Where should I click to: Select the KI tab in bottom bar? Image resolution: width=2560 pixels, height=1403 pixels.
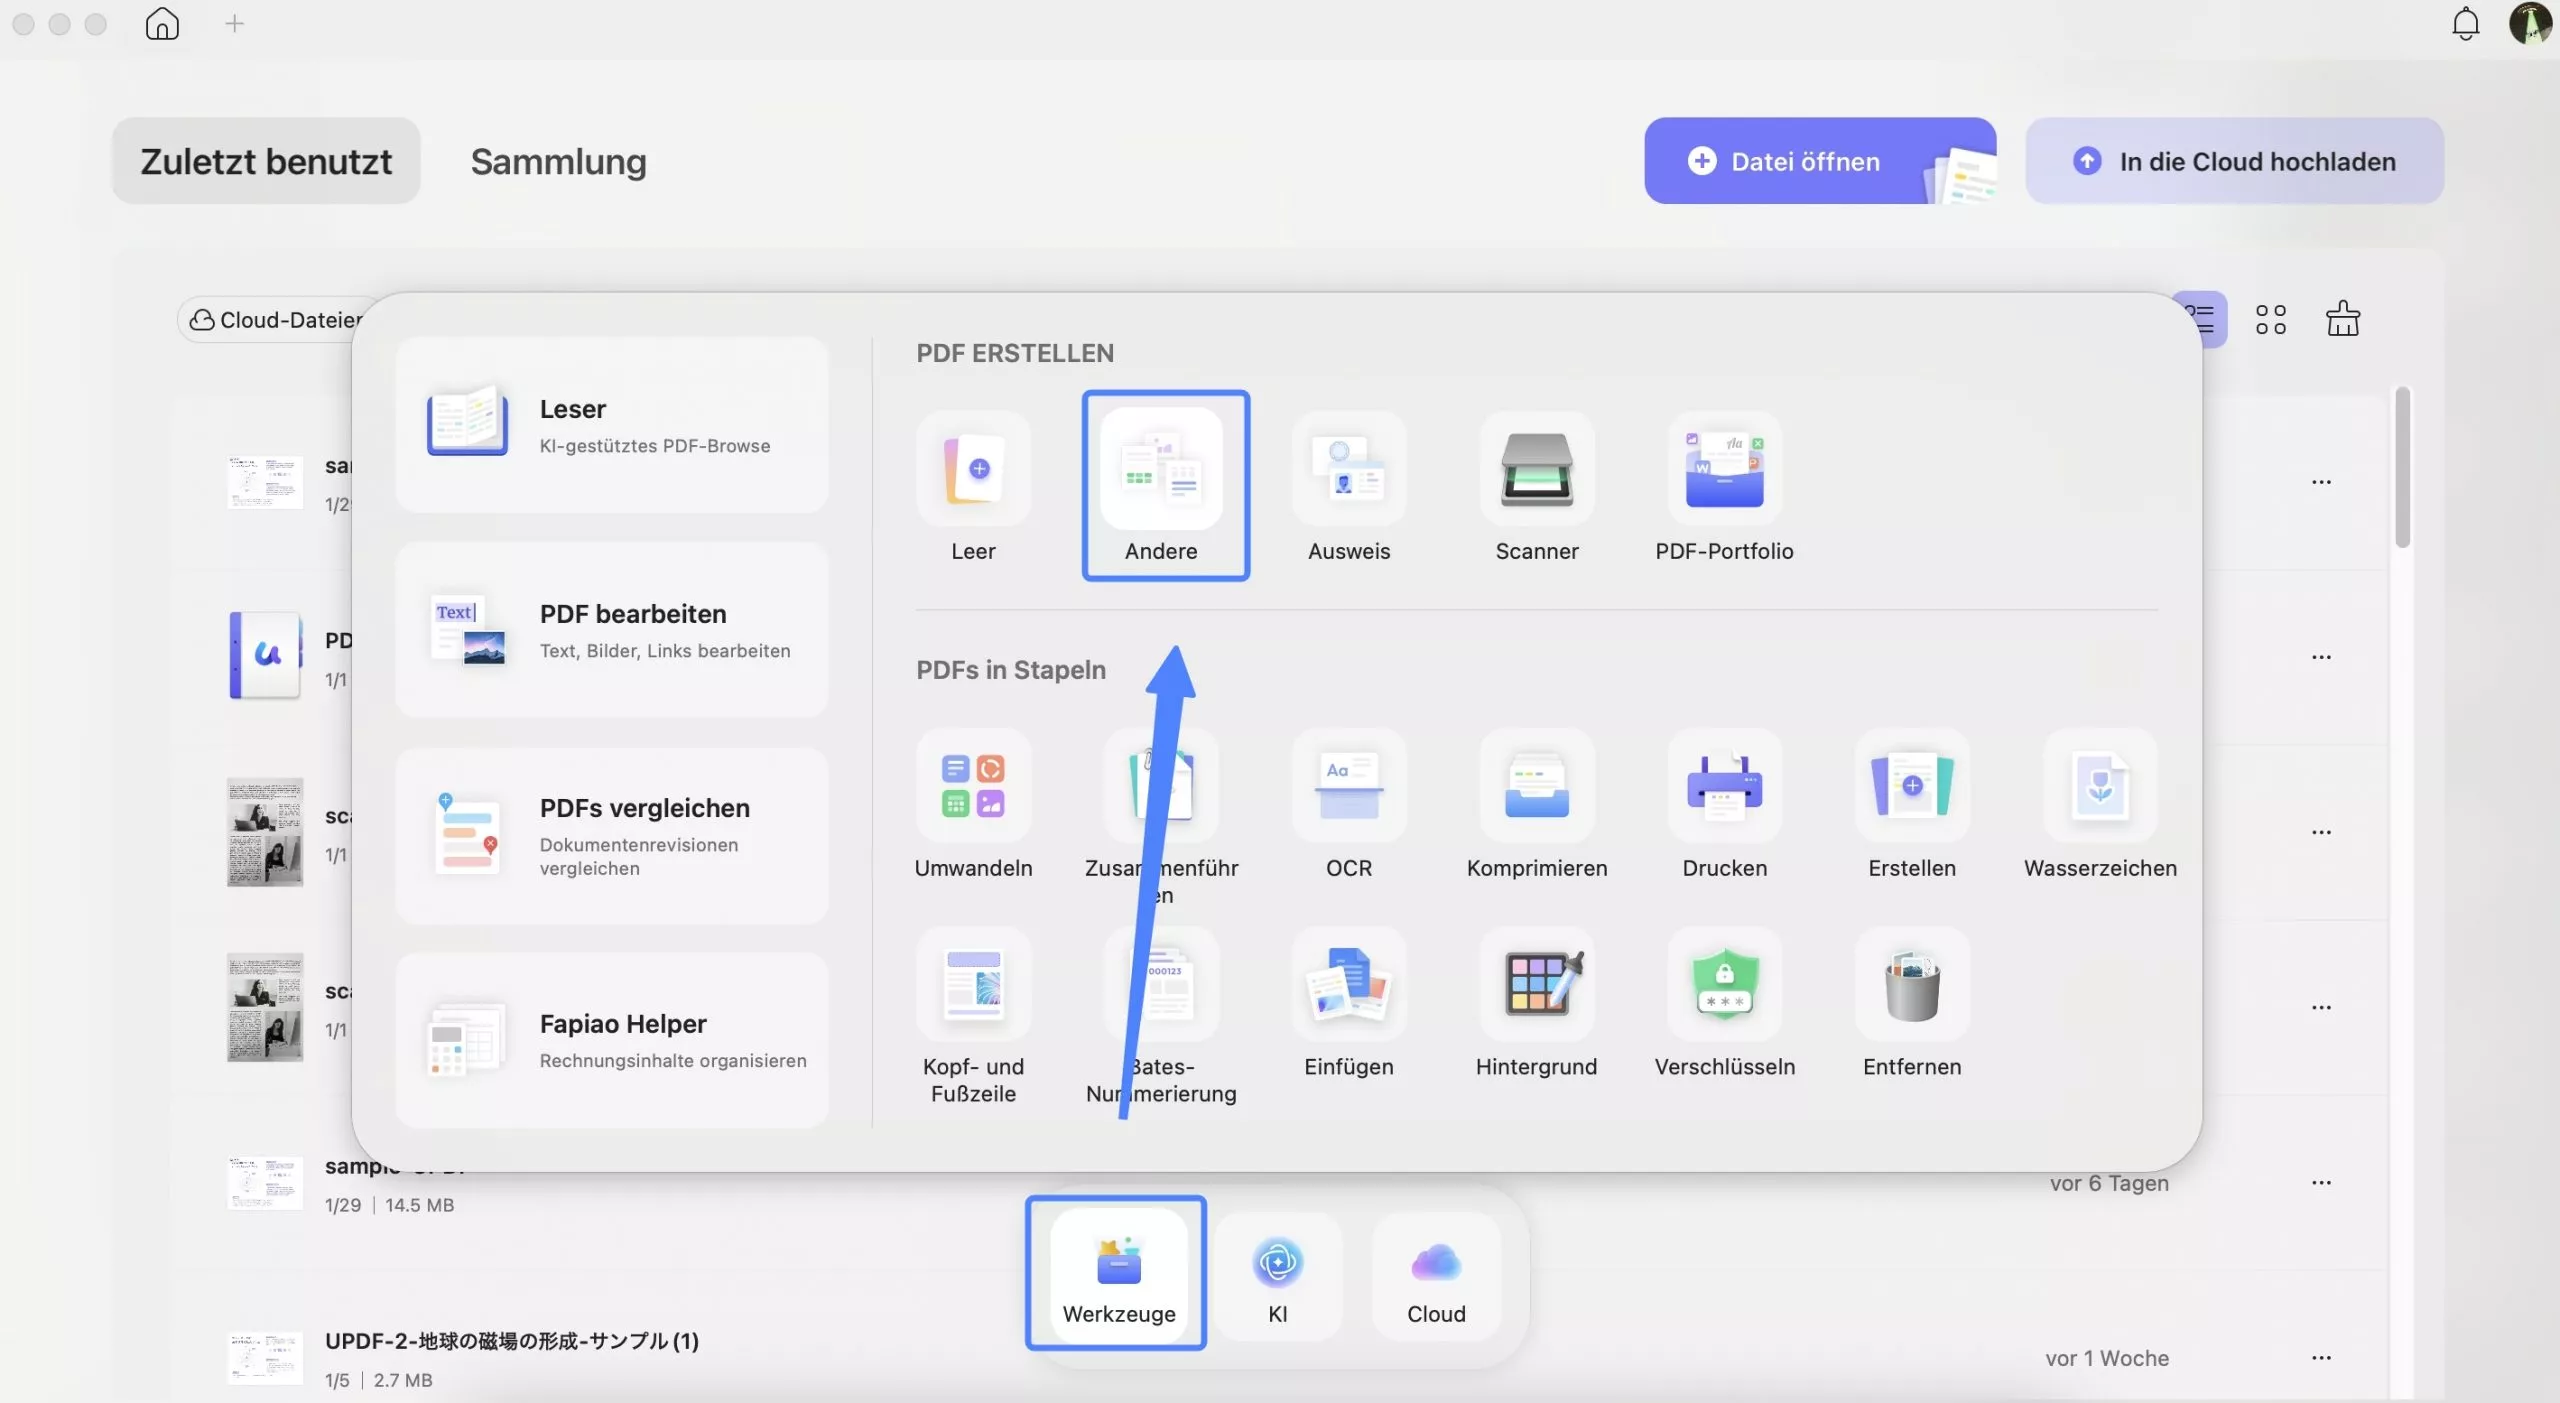click(1277, 1277)
